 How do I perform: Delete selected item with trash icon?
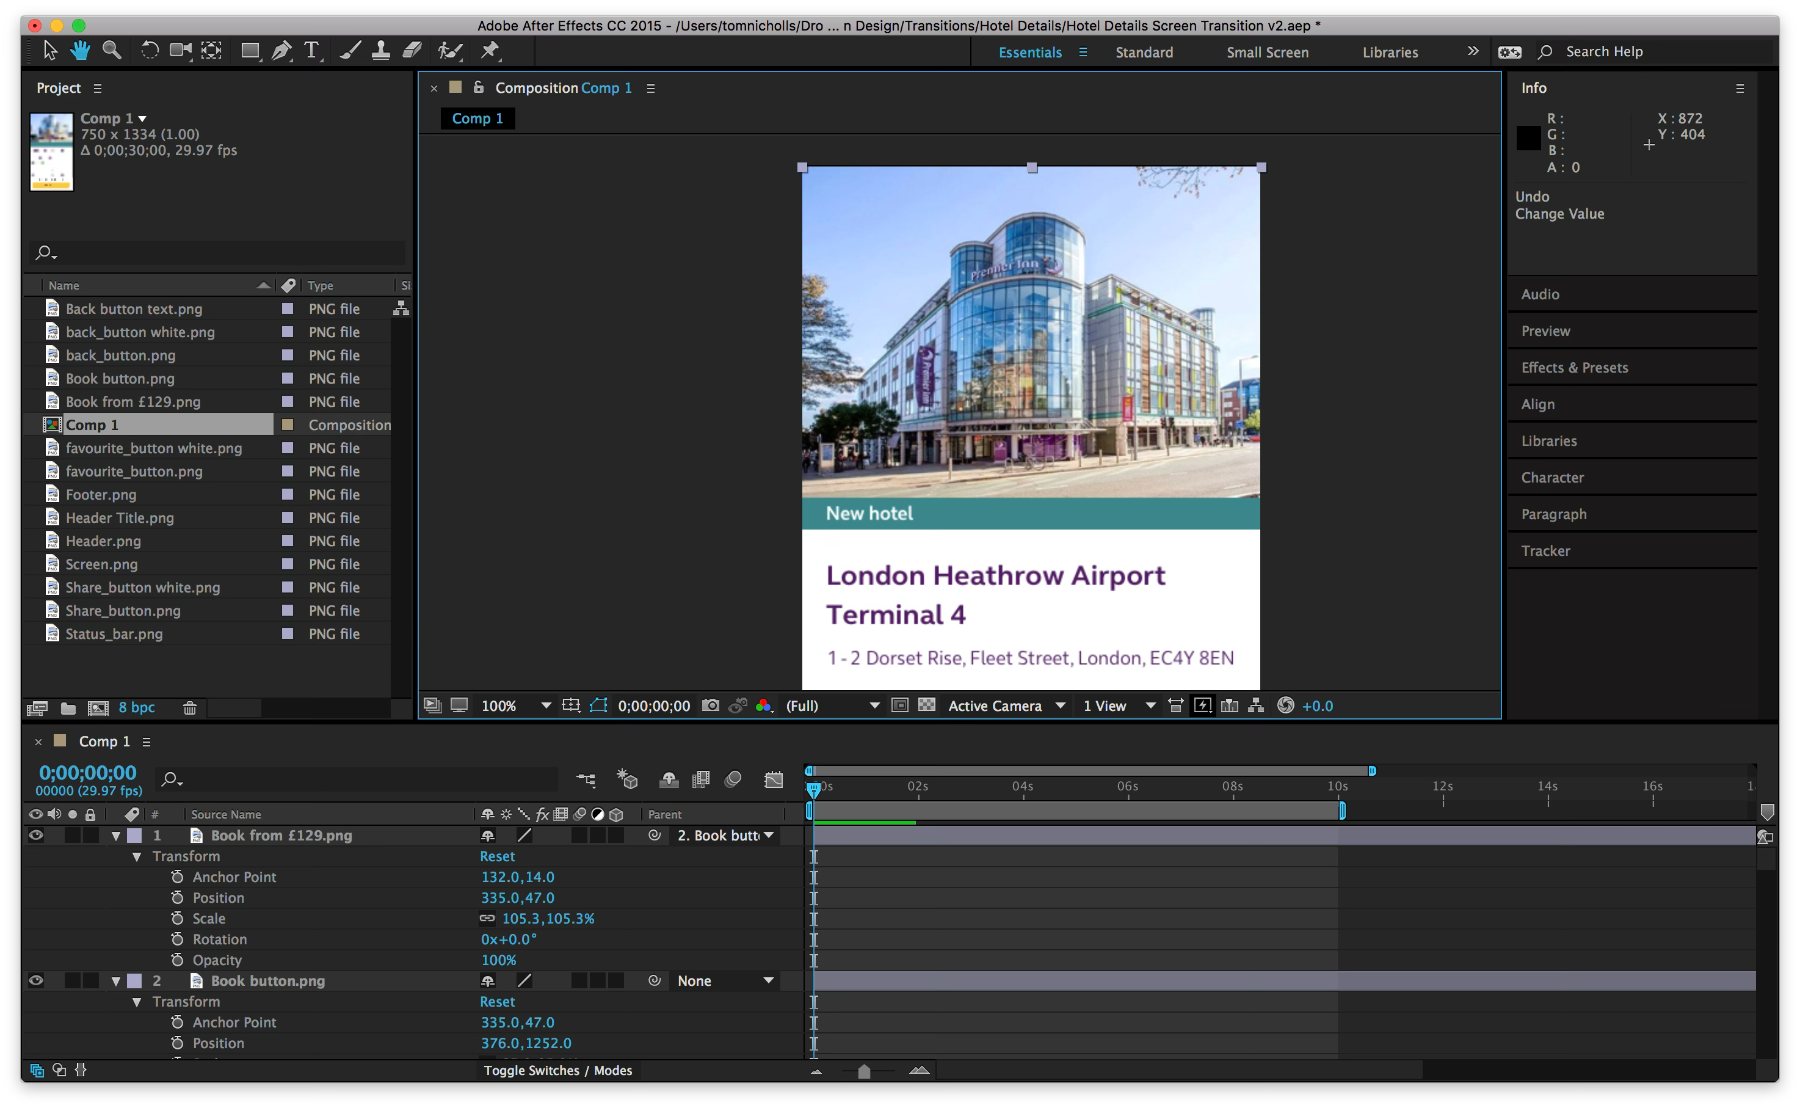click(190, 708)
